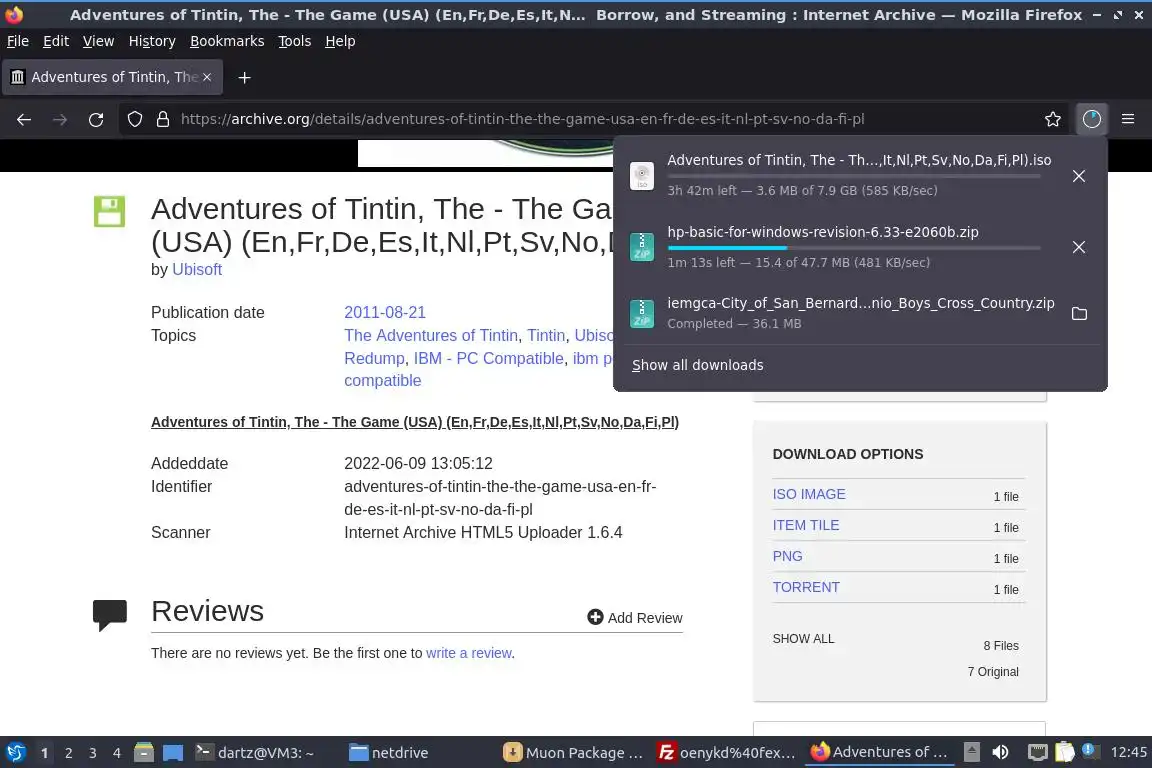Switch to workspace 4 in taskbar
The height and width of the screenshot is (768, 1152).
117,753
